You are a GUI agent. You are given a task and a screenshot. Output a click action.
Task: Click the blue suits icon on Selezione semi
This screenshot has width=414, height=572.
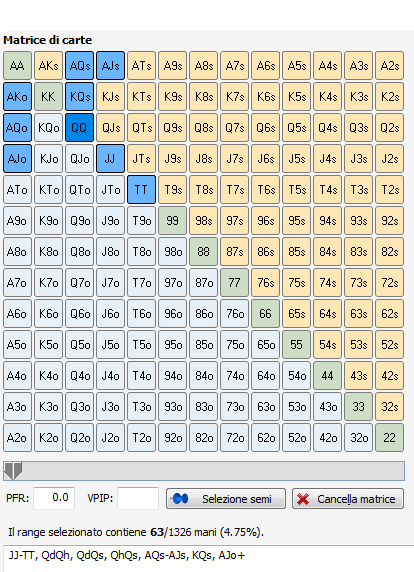point(181,498)
